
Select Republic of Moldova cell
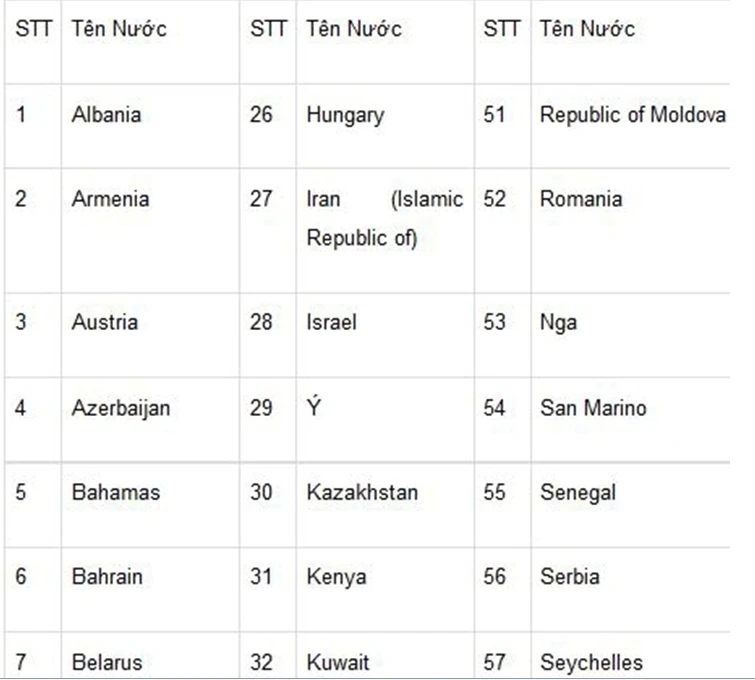coord(632,114)
